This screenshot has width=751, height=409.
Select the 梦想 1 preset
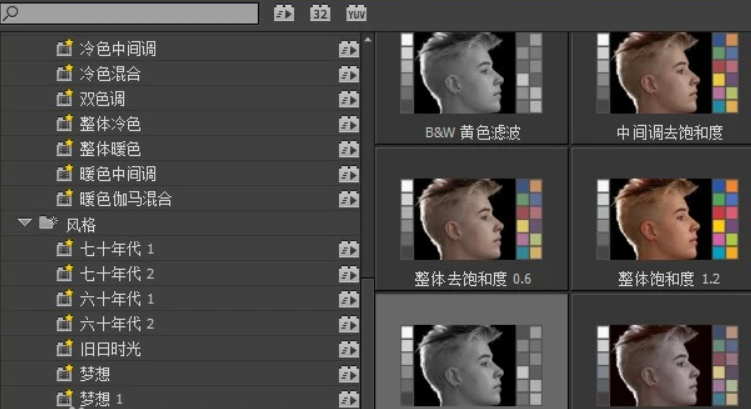tap(101, 398)
